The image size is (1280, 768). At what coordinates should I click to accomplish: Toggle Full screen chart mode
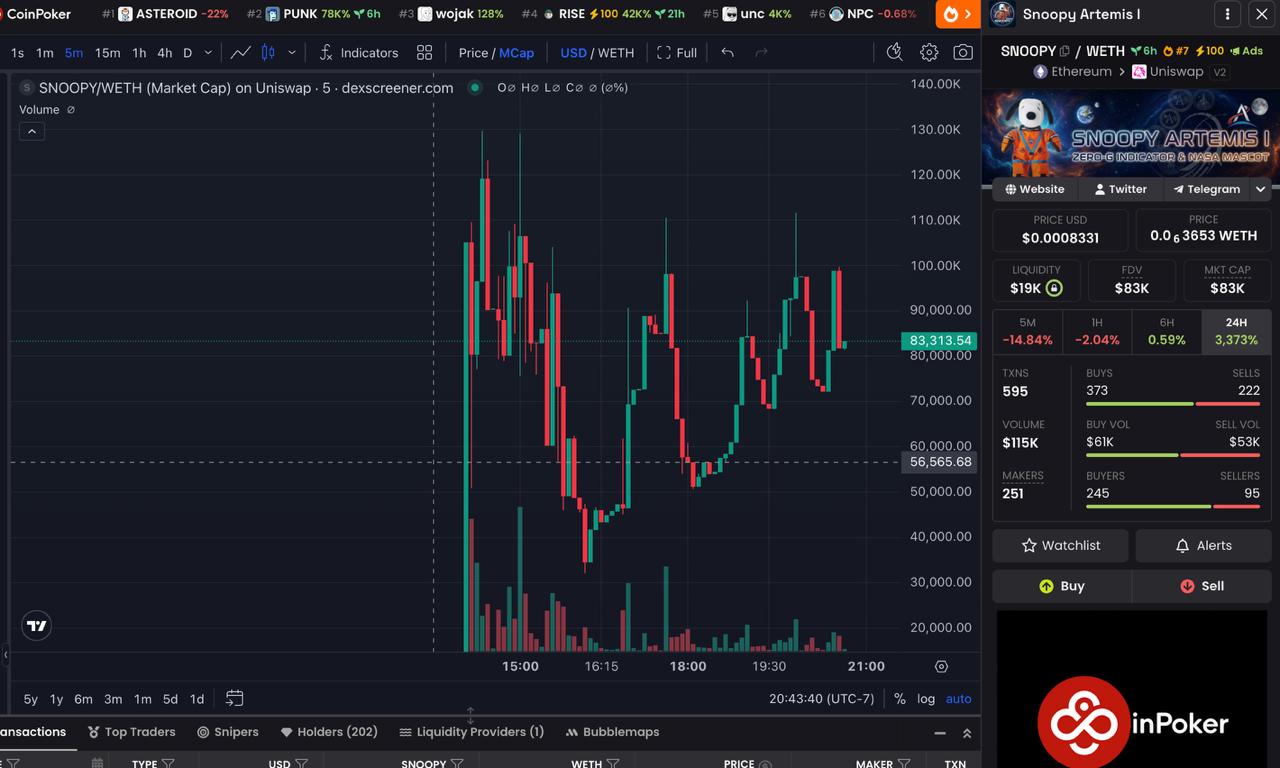(x=677, y=53)
